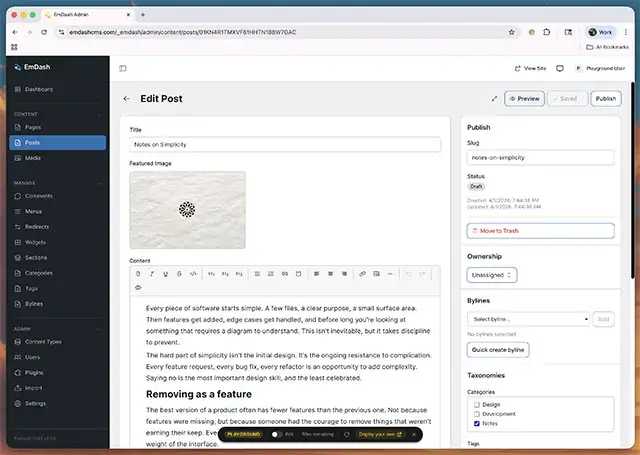Open the display mode icon next to View Site
The image size is (640, 455).
560,69
